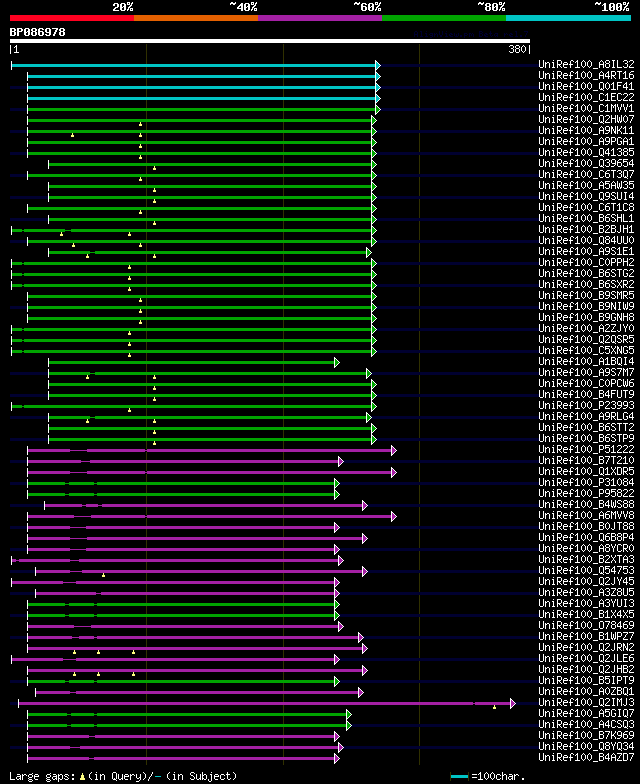Click the purple alignment bar of UniRef100_Q2IMJ3
This screenshot has width=640, height=784.
(x=264, y=704)
